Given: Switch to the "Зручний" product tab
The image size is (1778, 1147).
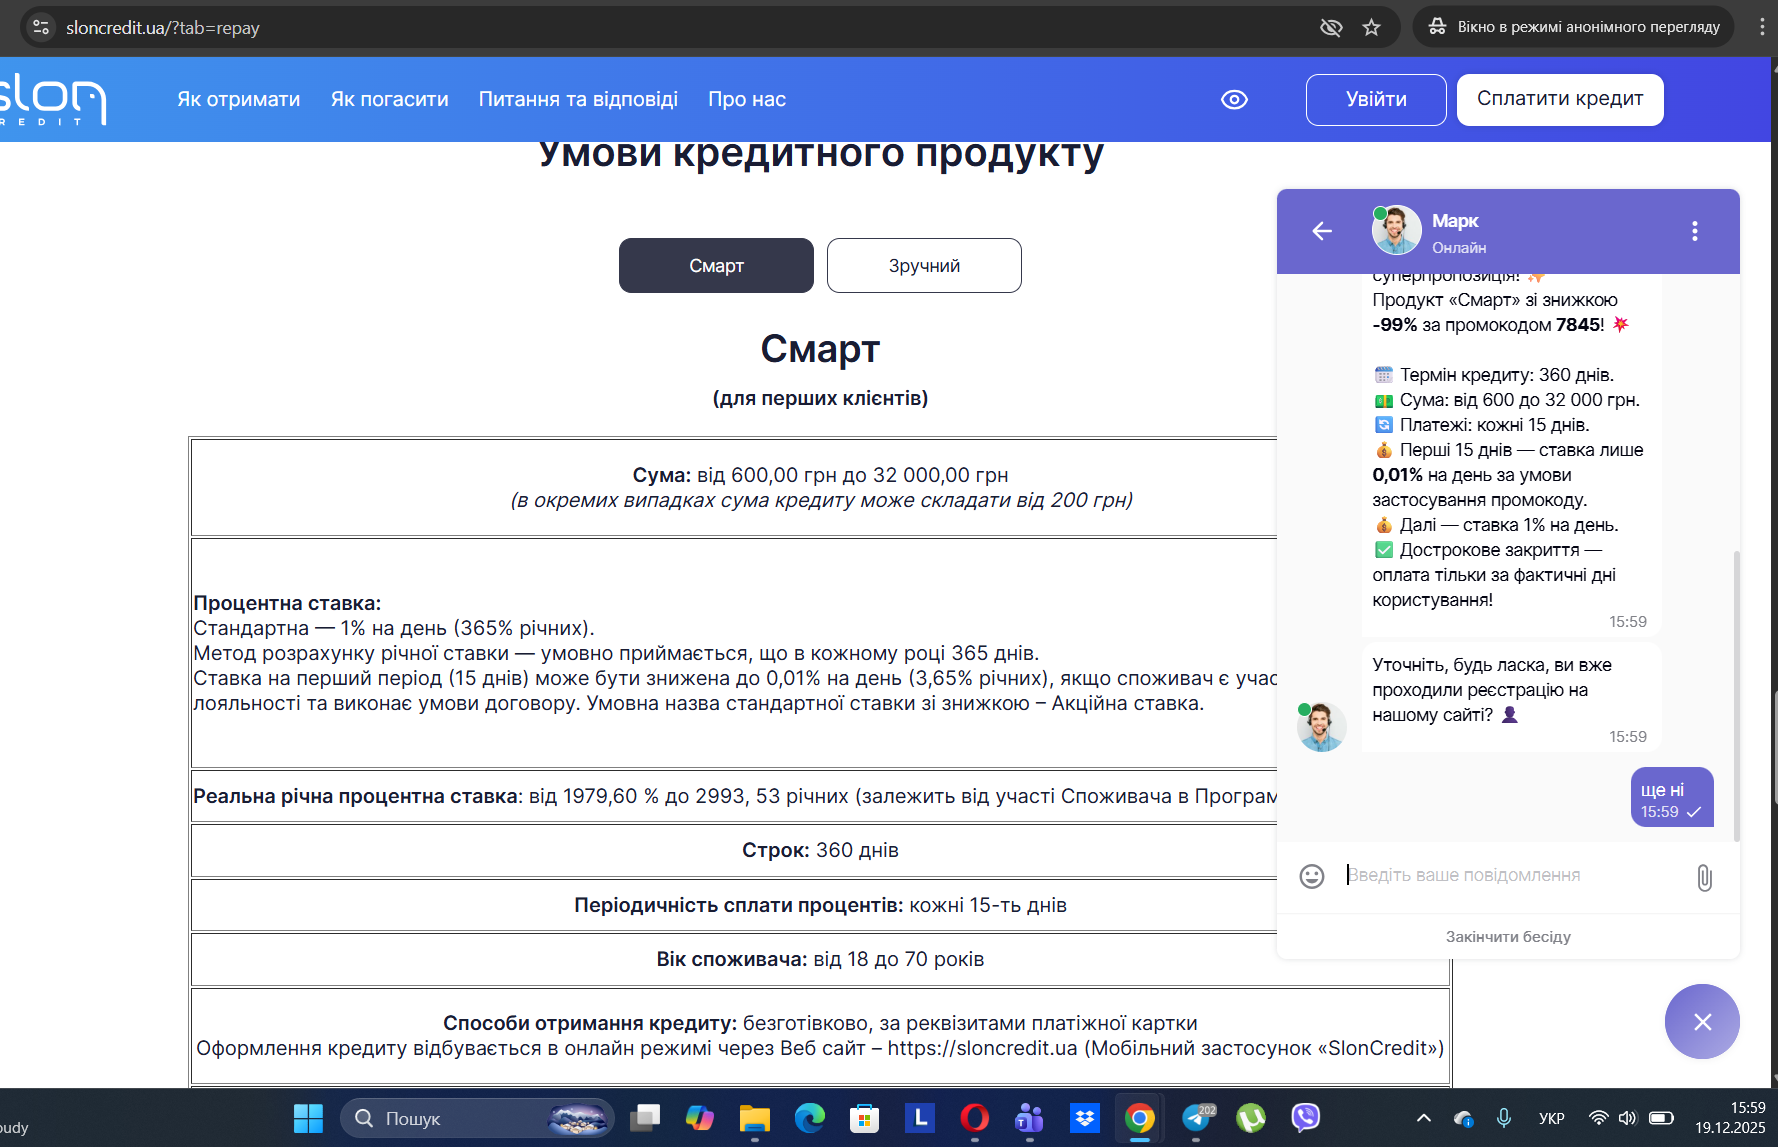Looking at the screenshot, I should (x=924, y=265).
